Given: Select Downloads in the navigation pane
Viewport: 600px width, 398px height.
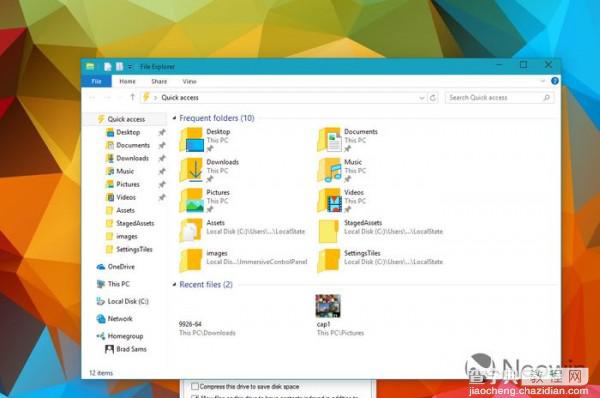Looking at the screenshot, I should coord(132,158).
